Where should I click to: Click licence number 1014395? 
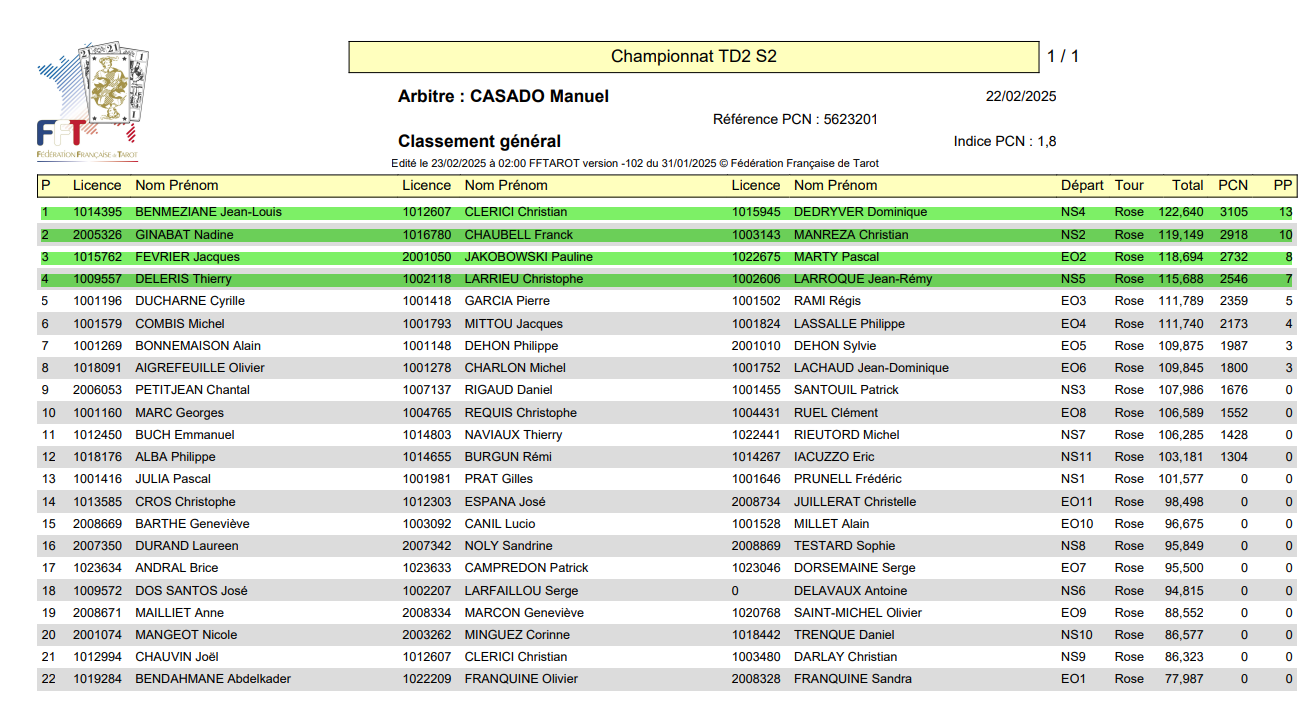97,212
